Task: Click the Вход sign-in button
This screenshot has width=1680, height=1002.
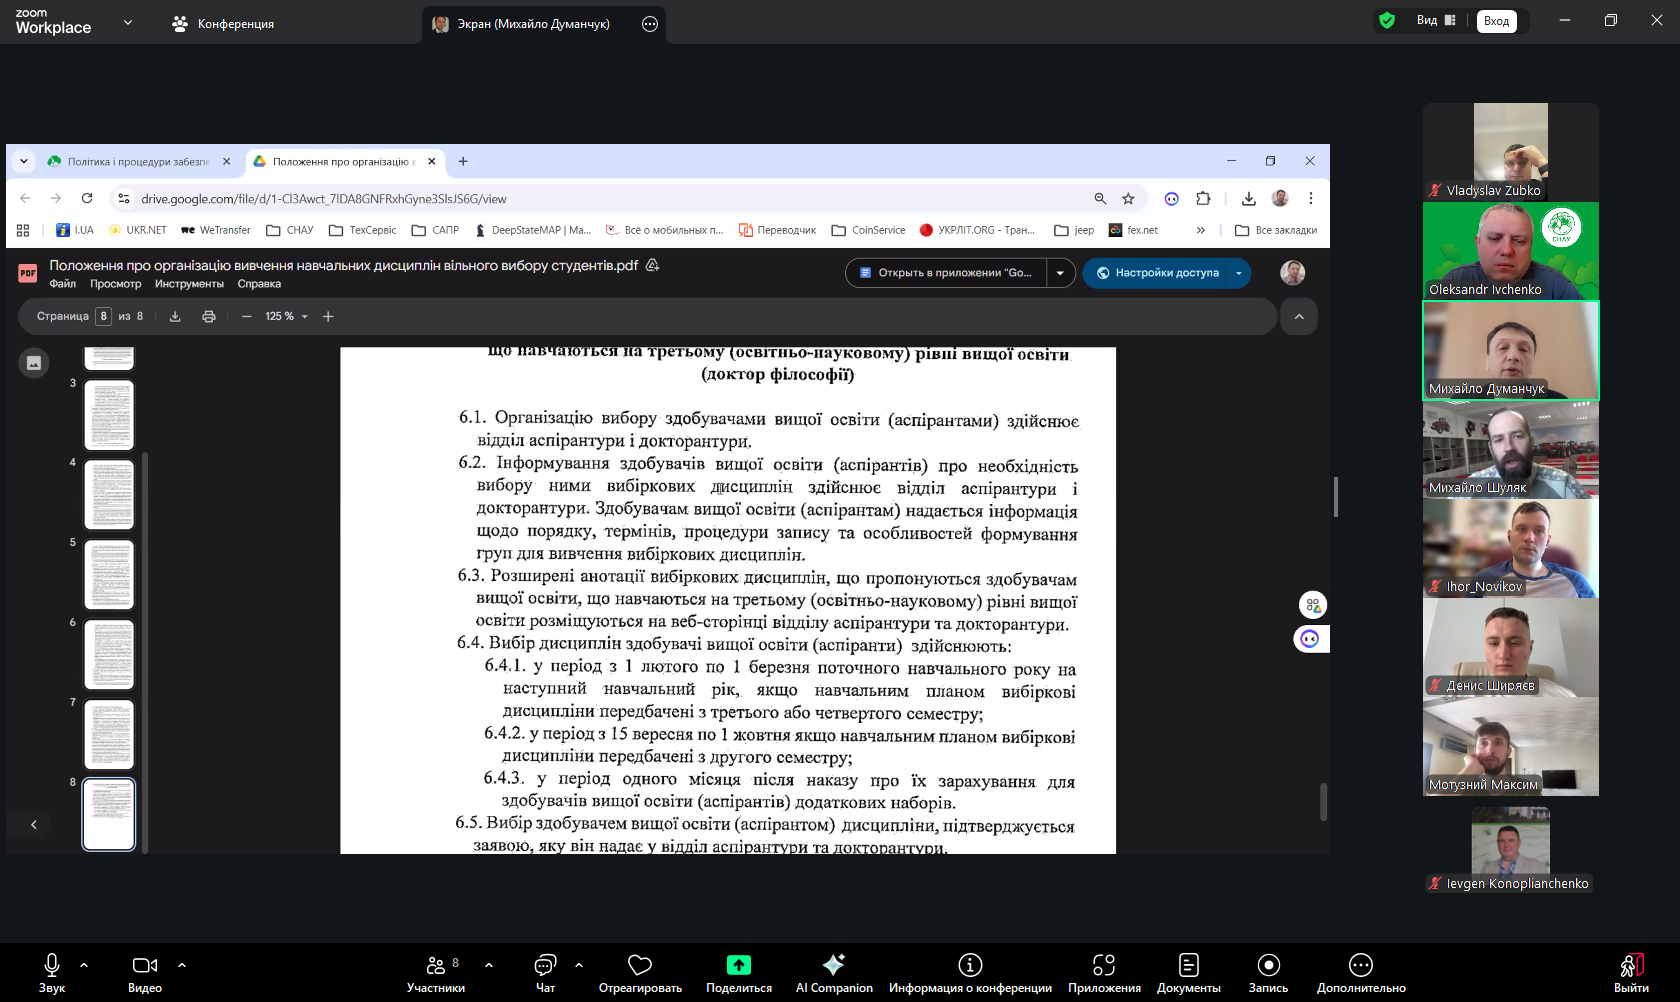Action: pyautogui.click(x=1496, y=21)
